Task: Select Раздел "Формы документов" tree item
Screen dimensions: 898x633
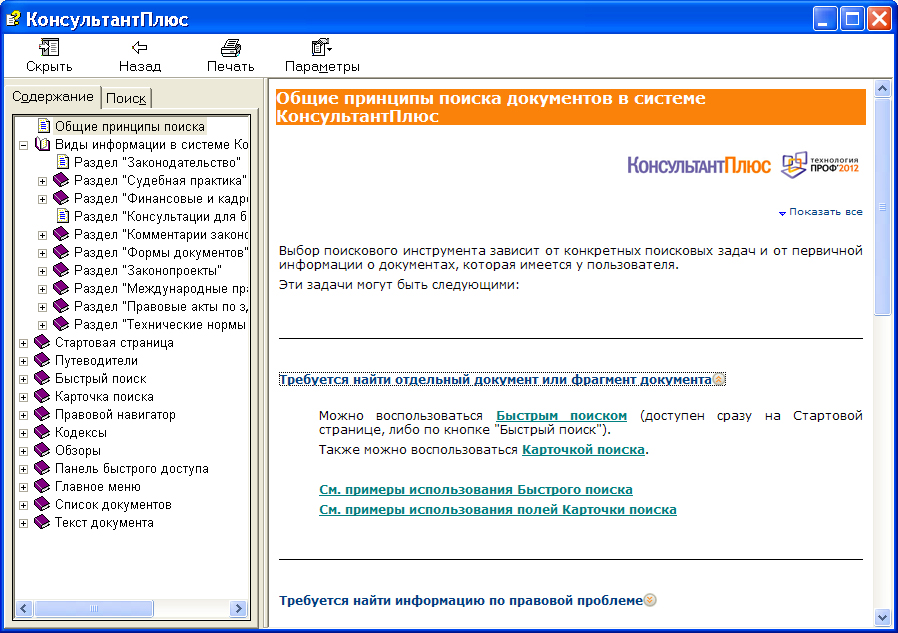Action: coord(162,252)
